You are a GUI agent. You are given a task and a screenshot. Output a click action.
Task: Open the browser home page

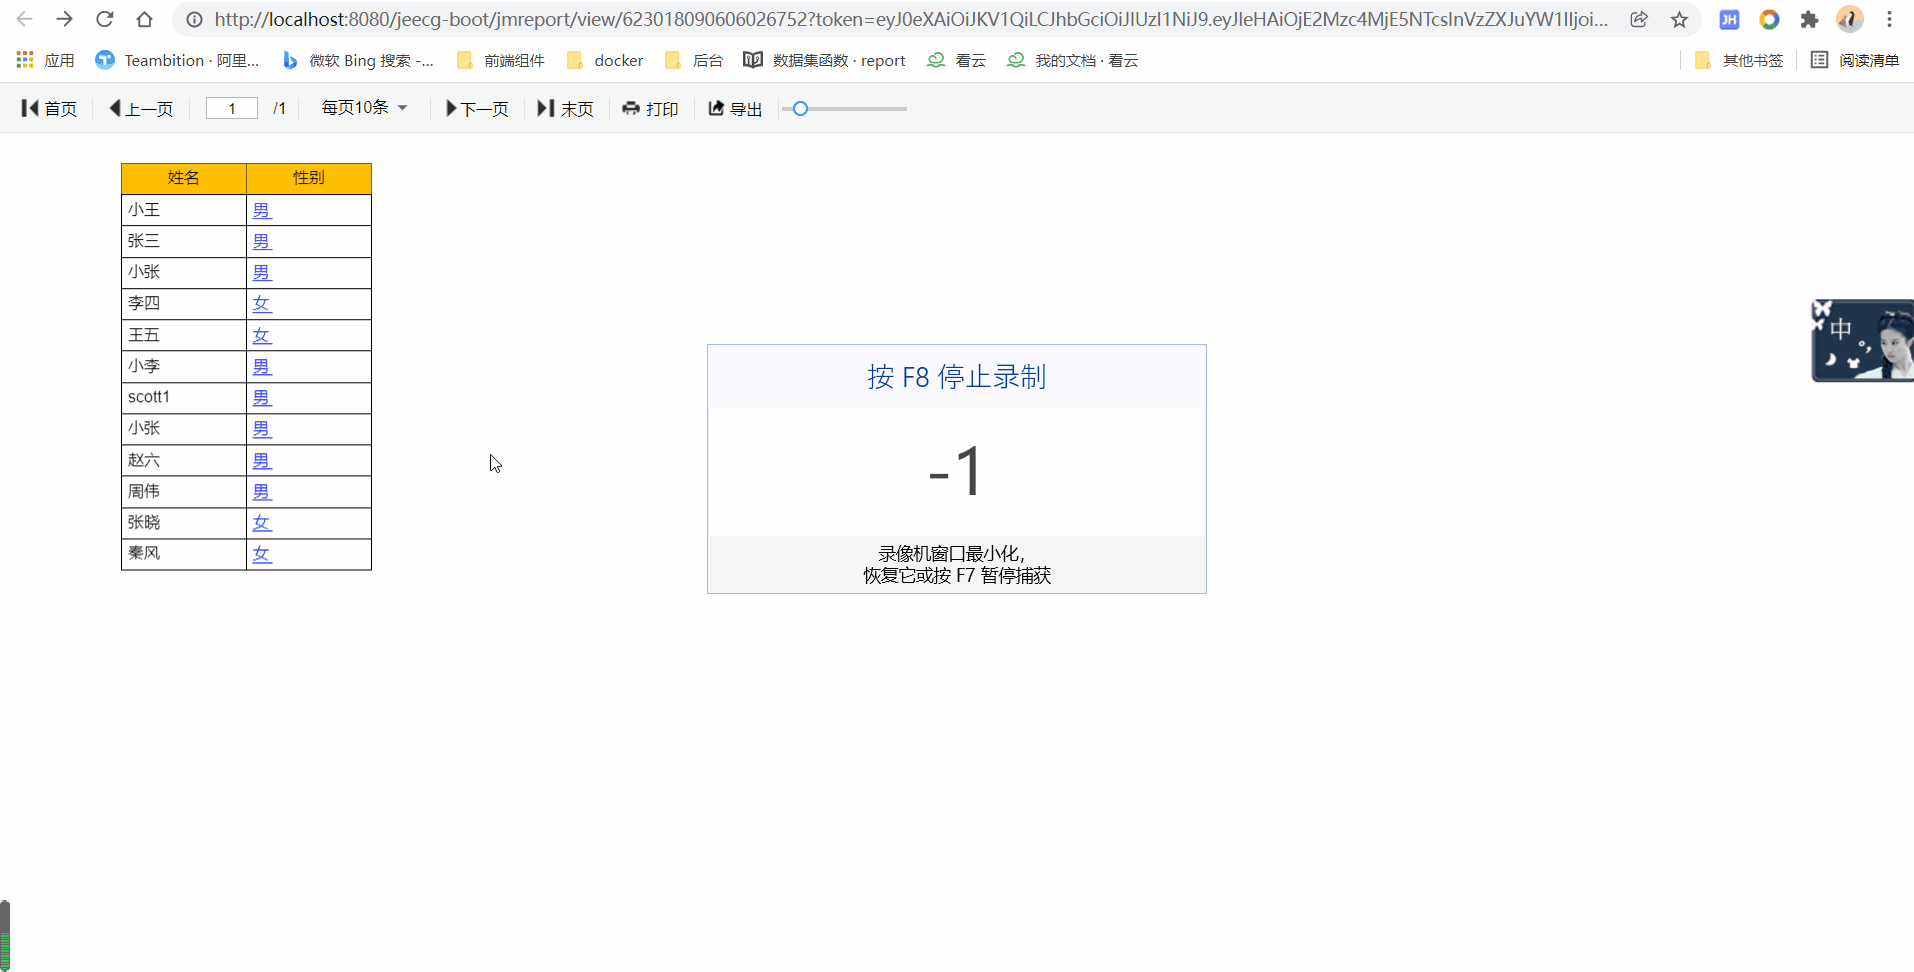[144, 19]
